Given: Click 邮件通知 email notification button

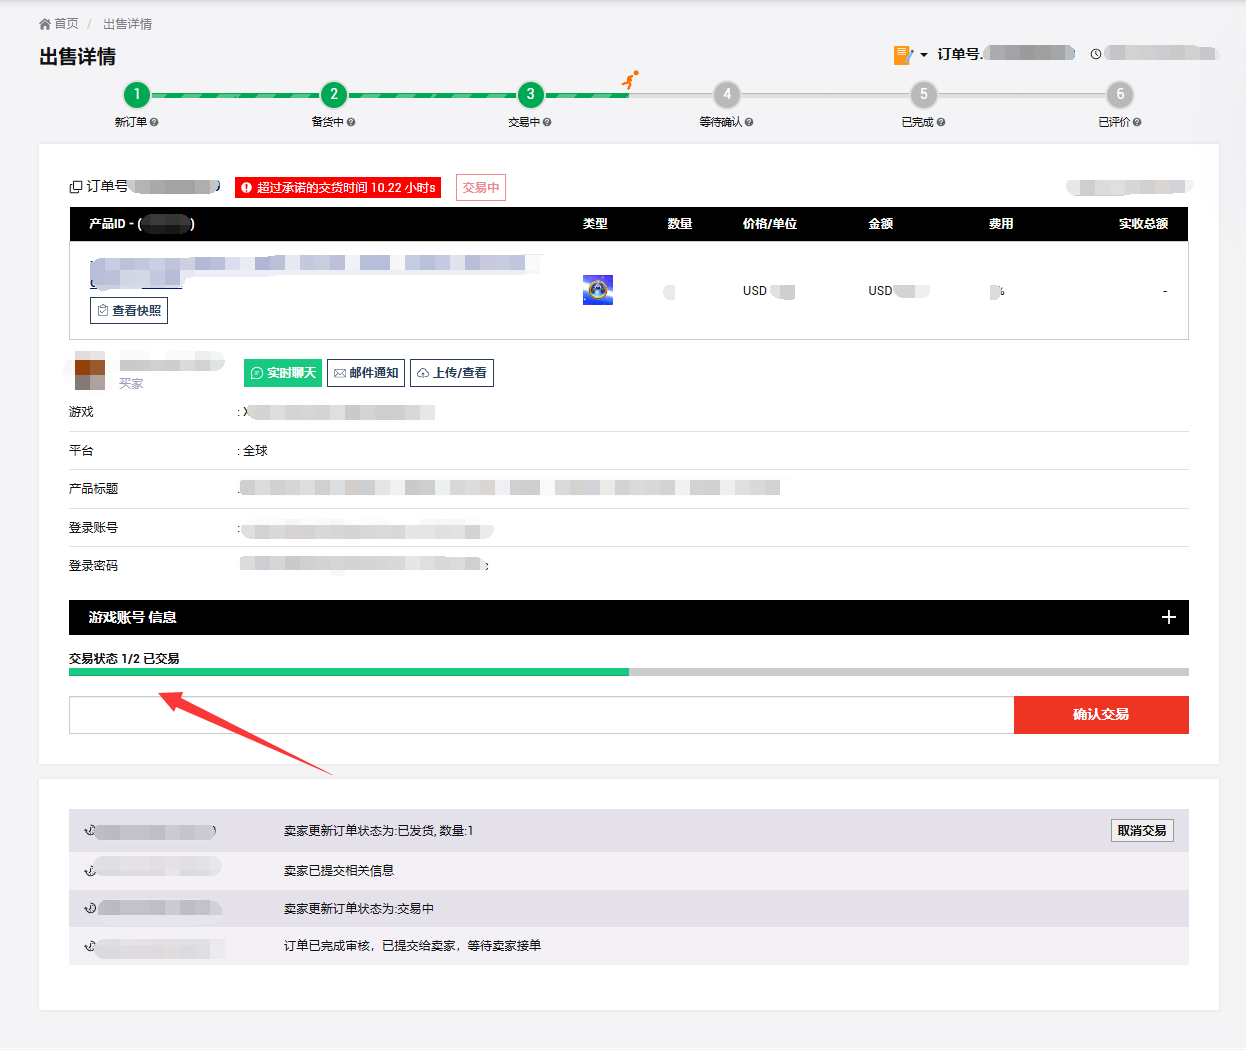Looking at the screenshot, I should coord(366,373).
